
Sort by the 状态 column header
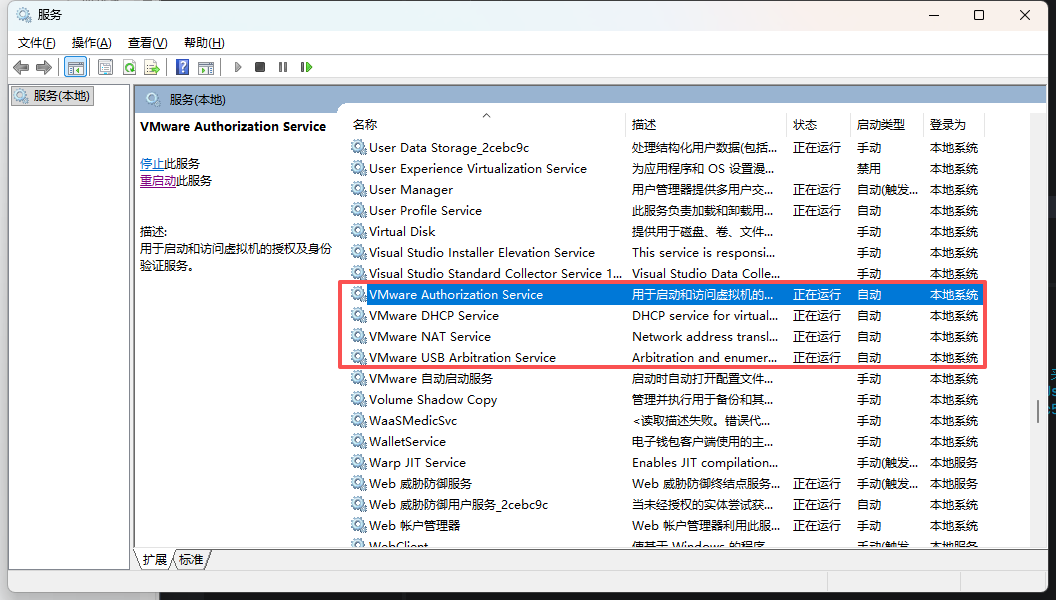[x=818, y=125]
